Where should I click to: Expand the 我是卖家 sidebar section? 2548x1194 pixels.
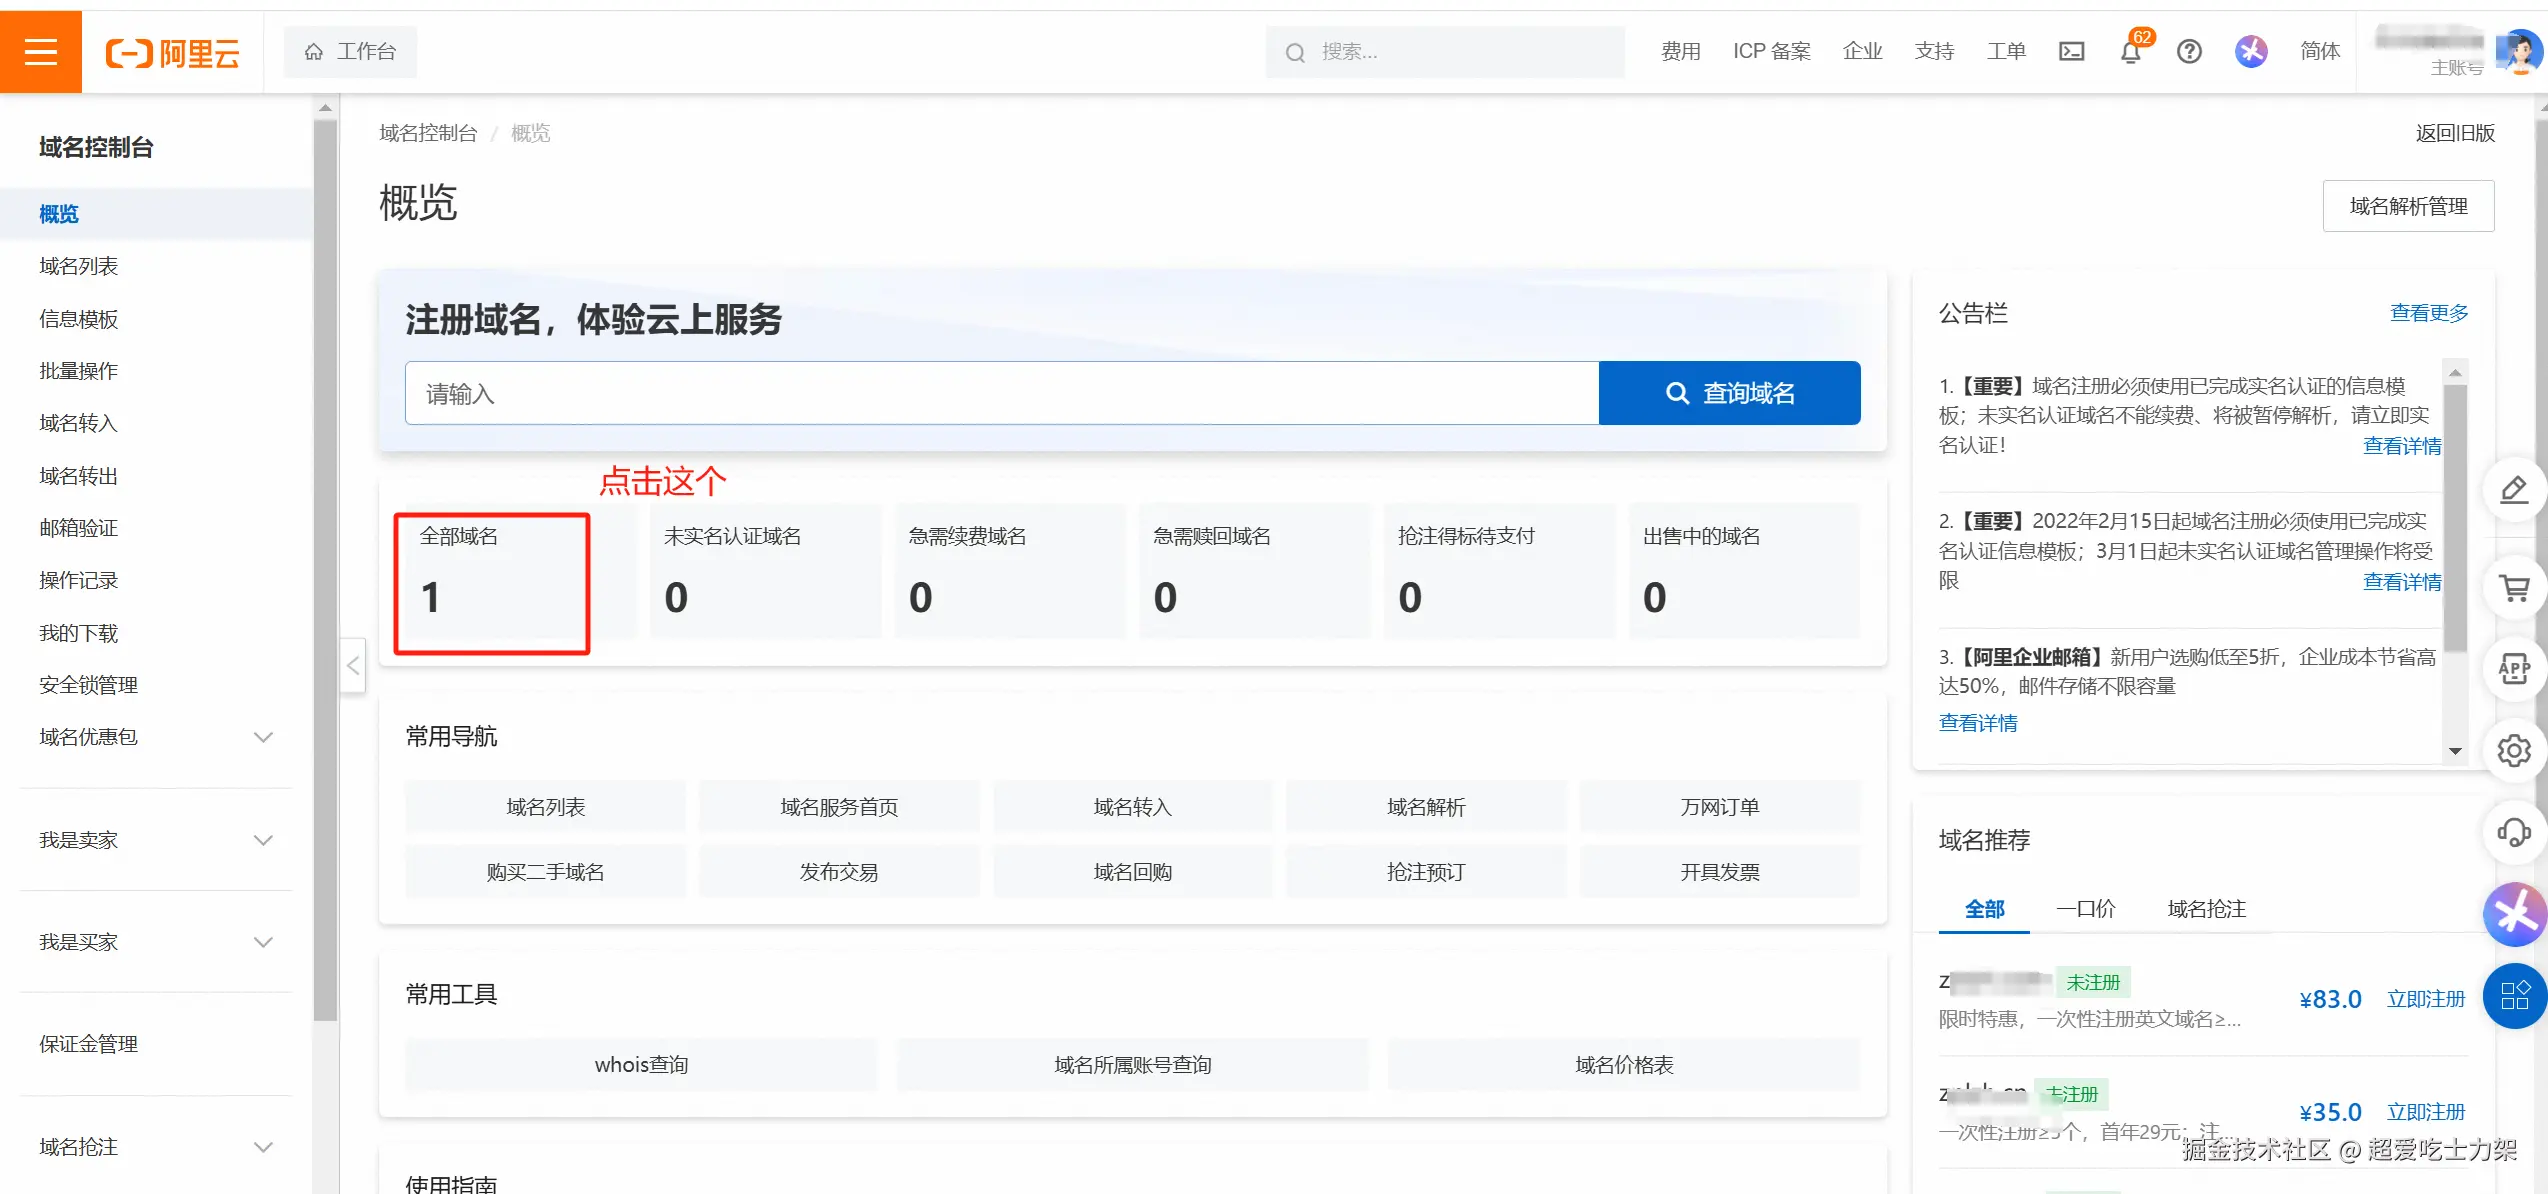[x=262, y=840]
